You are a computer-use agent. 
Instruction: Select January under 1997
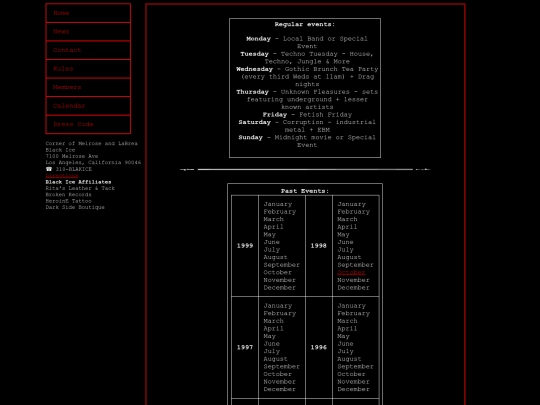click(278, 306)
